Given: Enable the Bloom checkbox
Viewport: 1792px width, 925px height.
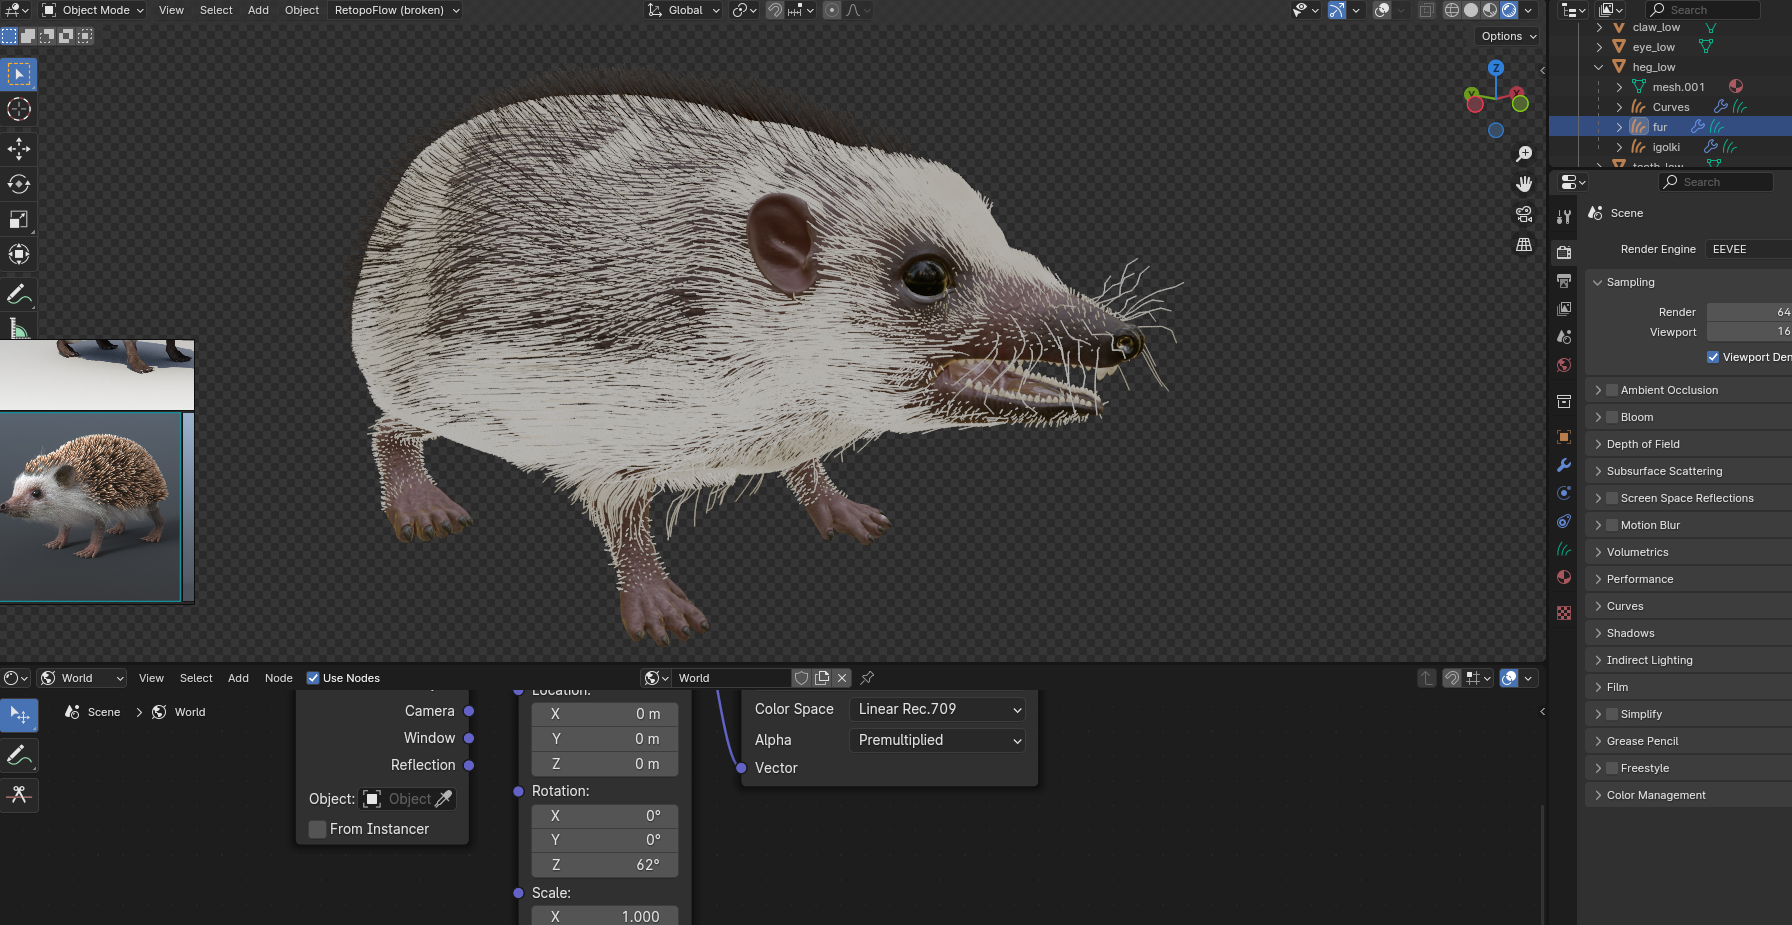Looking at the screenshot, I should 1612,417.
